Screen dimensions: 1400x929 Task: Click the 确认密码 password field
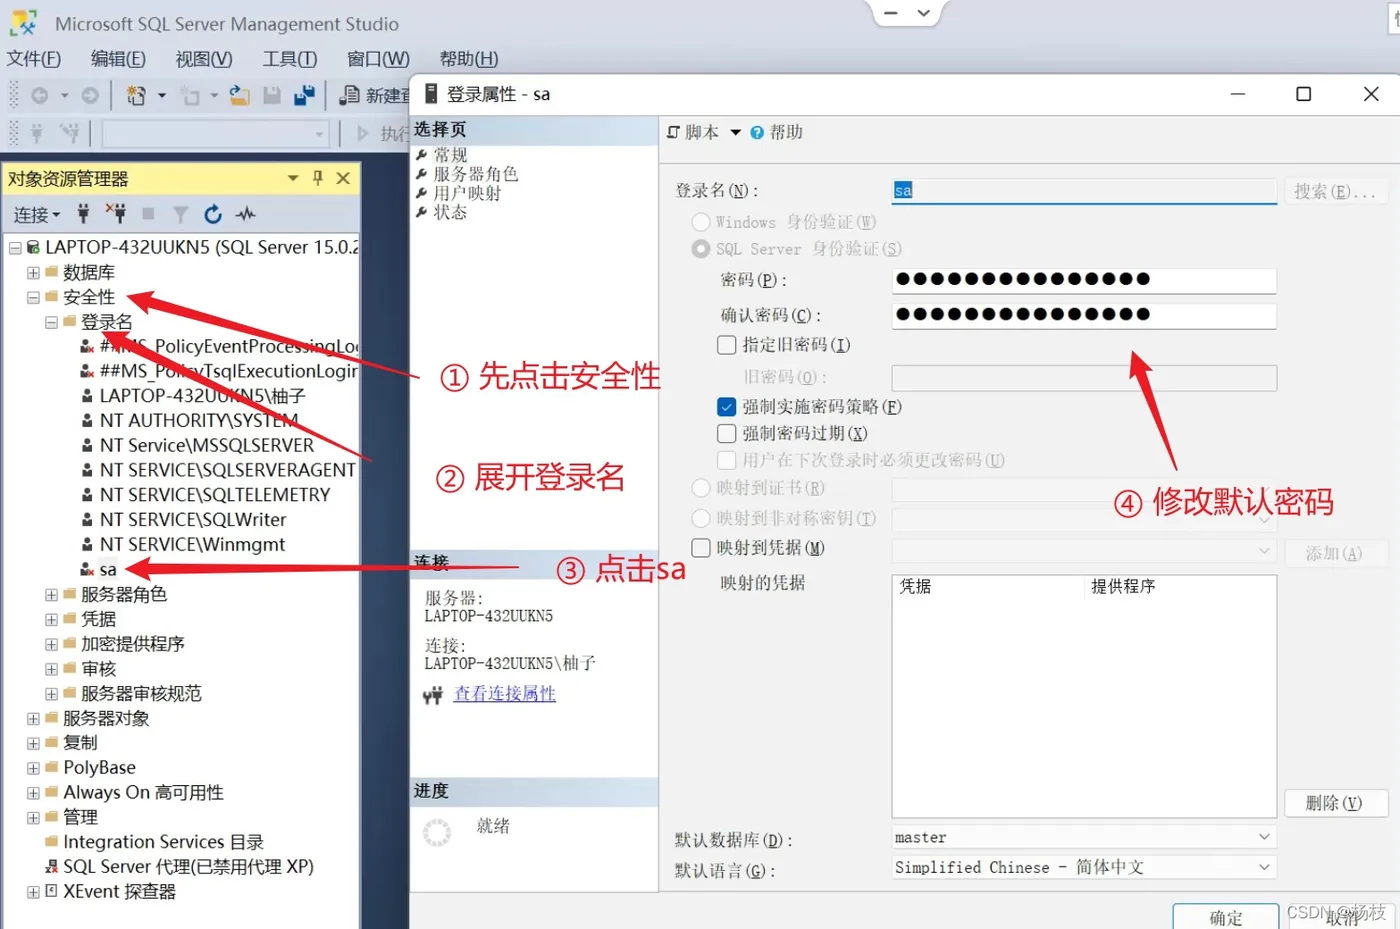(1084, 315)
